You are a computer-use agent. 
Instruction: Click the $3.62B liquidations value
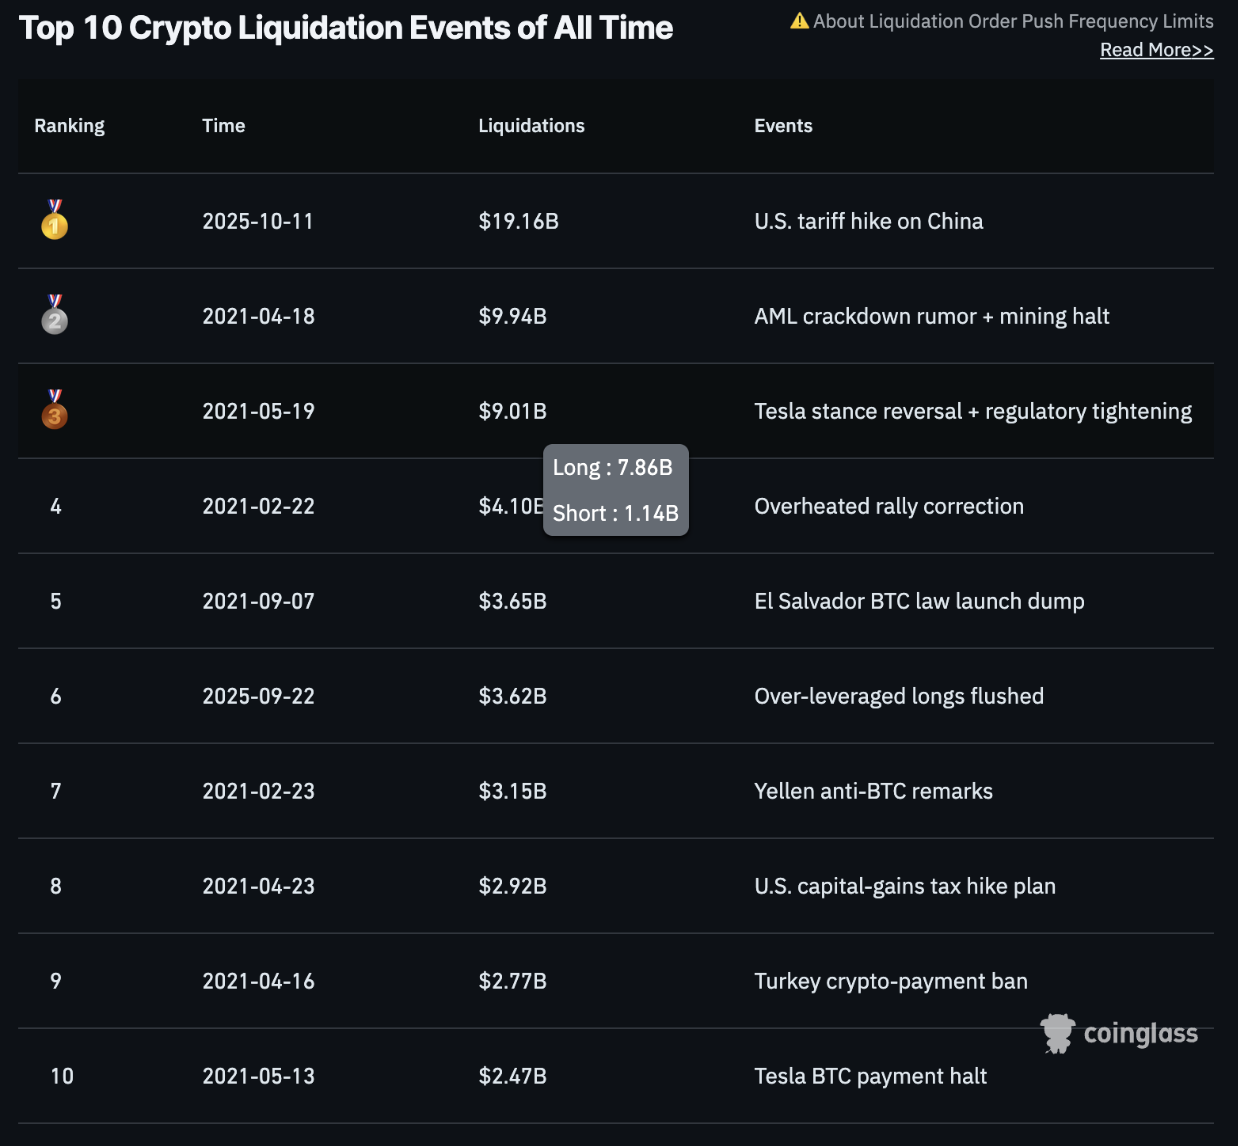512,696
